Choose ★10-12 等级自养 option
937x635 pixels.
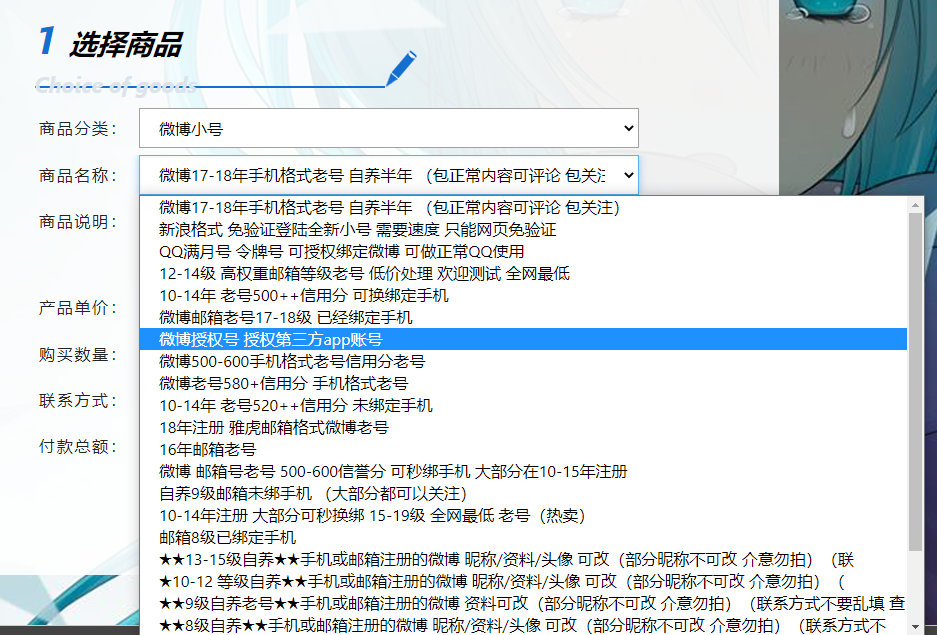click(x=523, y=581)
